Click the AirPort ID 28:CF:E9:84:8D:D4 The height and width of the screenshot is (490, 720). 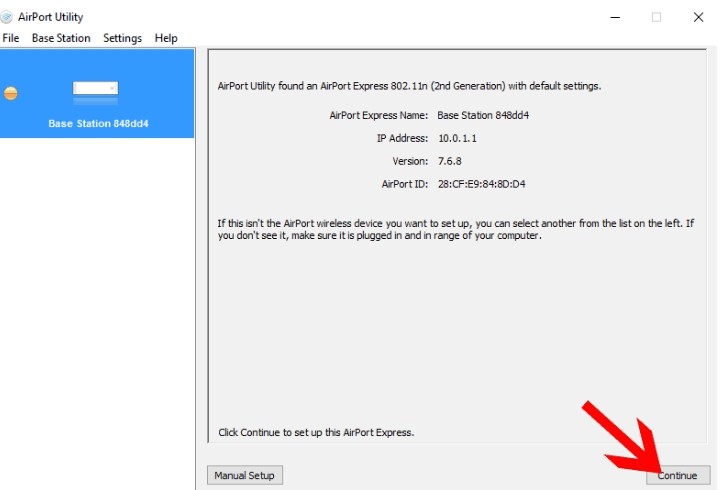pos(481,184)
